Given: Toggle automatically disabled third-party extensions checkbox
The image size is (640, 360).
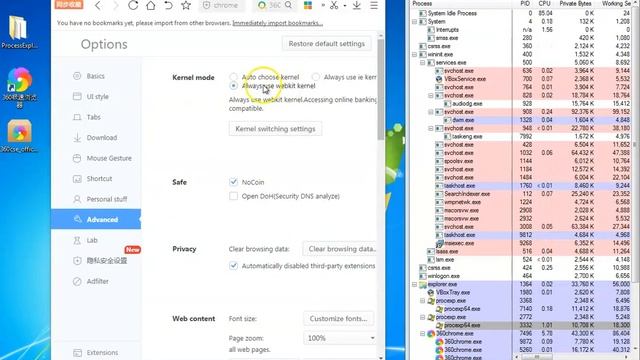Looking at the screenshot, I should click(233, 266).
